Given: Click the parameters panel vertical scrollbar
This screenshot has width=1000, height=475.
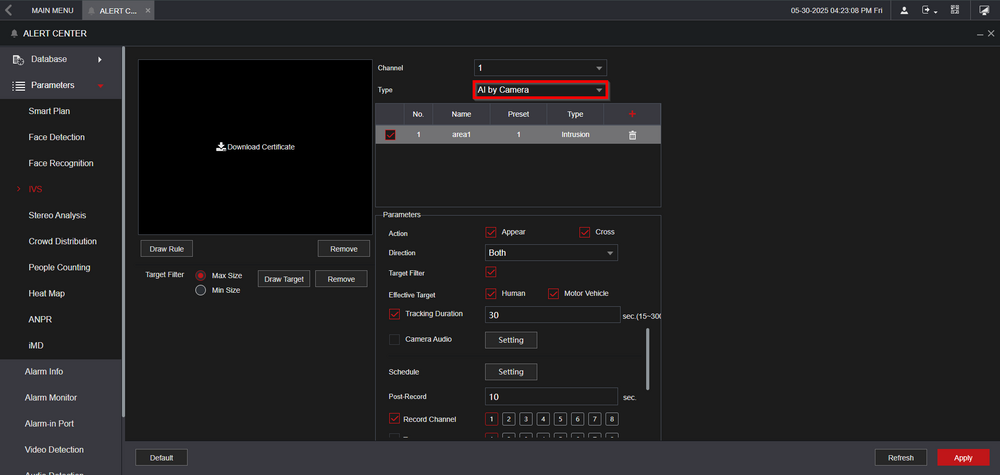Looking at the screenshot, I should click(x=648, y=358).
